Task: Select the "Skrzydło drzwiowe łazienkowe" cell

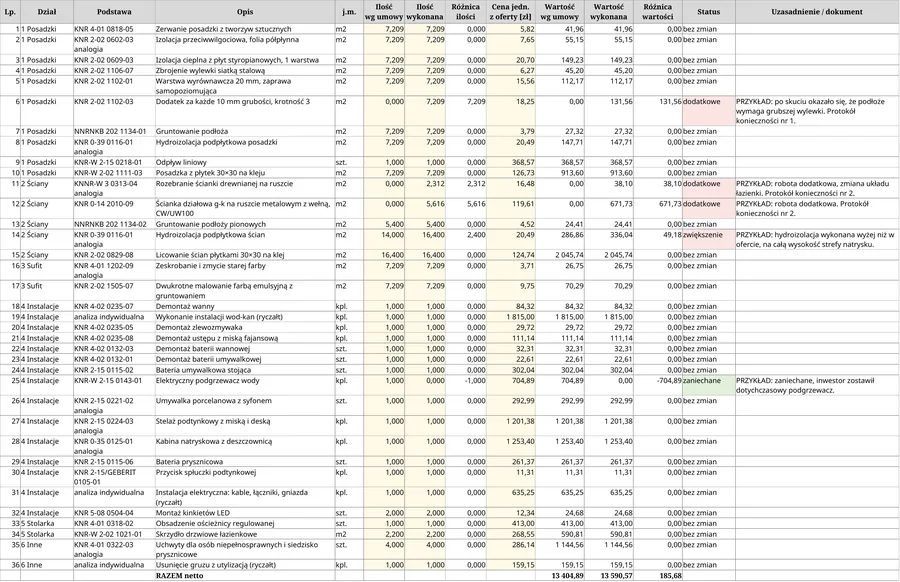Action: 245,534
